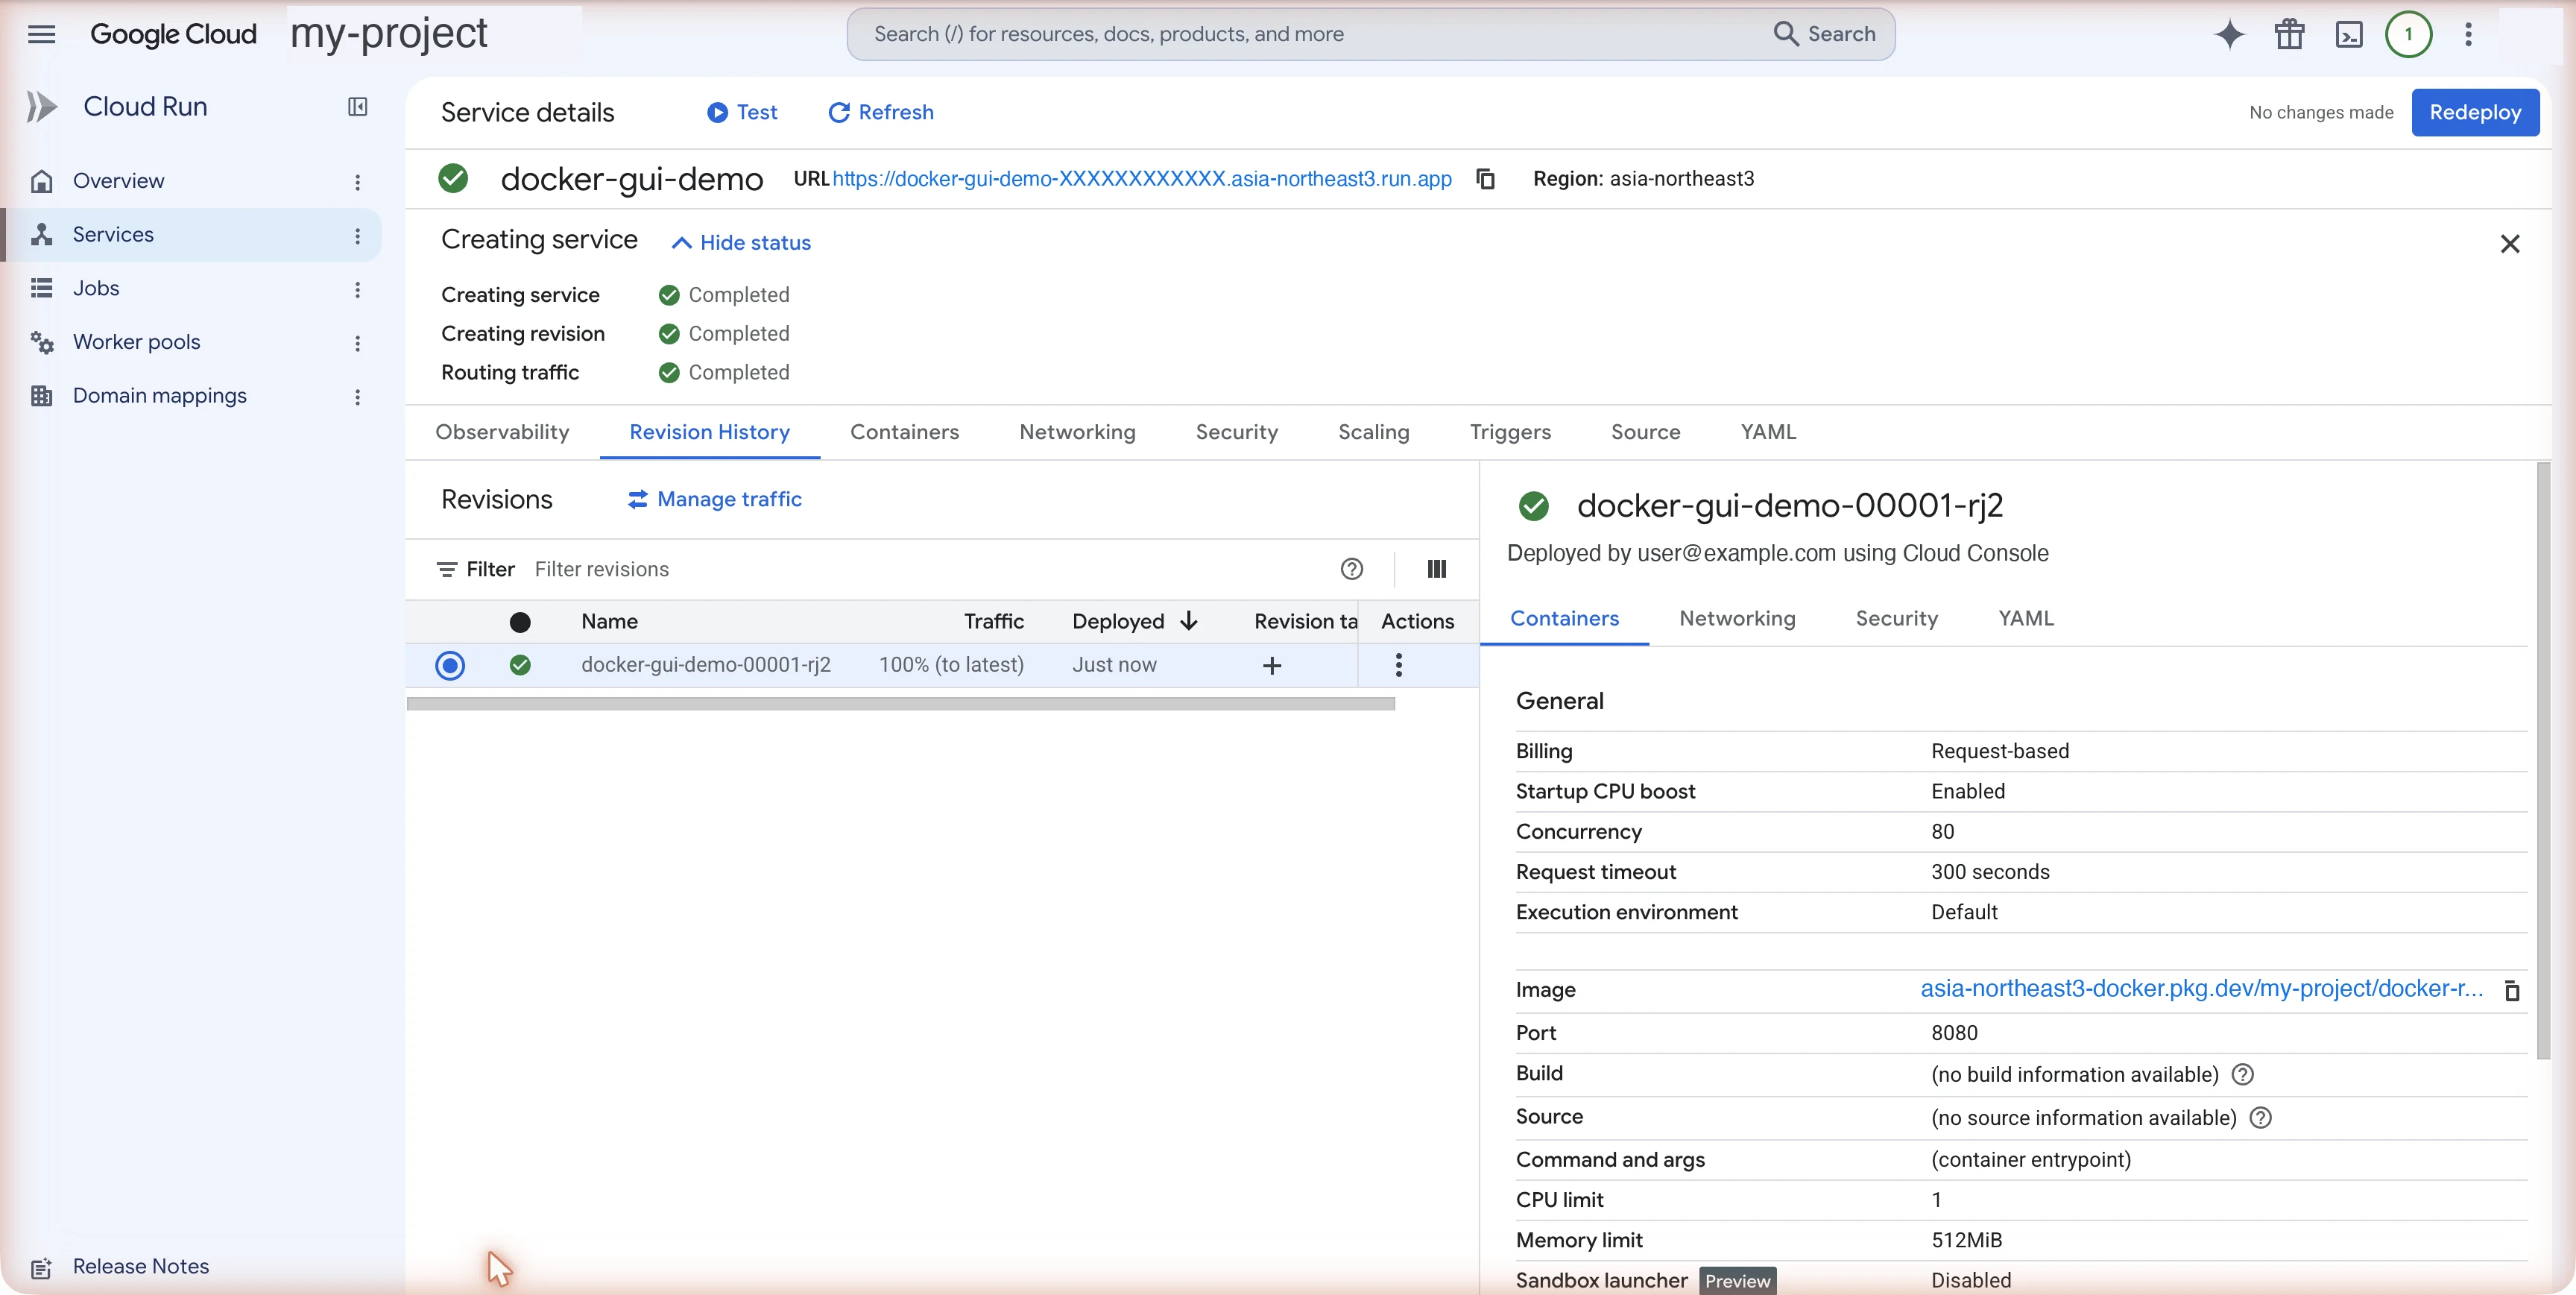Sort by Deployed column arrow
Image resolution: width=2576 pixels, height=1295 pixels.
(x=1188, y=621)
